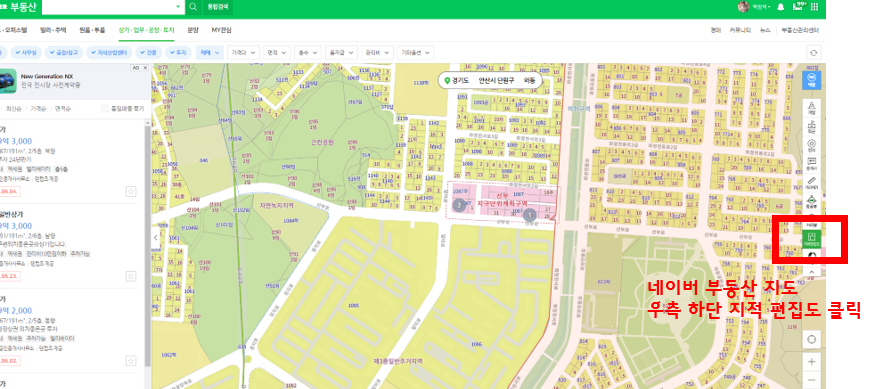871x389 pixels.
Task: Switch to the 원룸·투룸 tab
Action: pyautogui.click(x=92, y=30)
